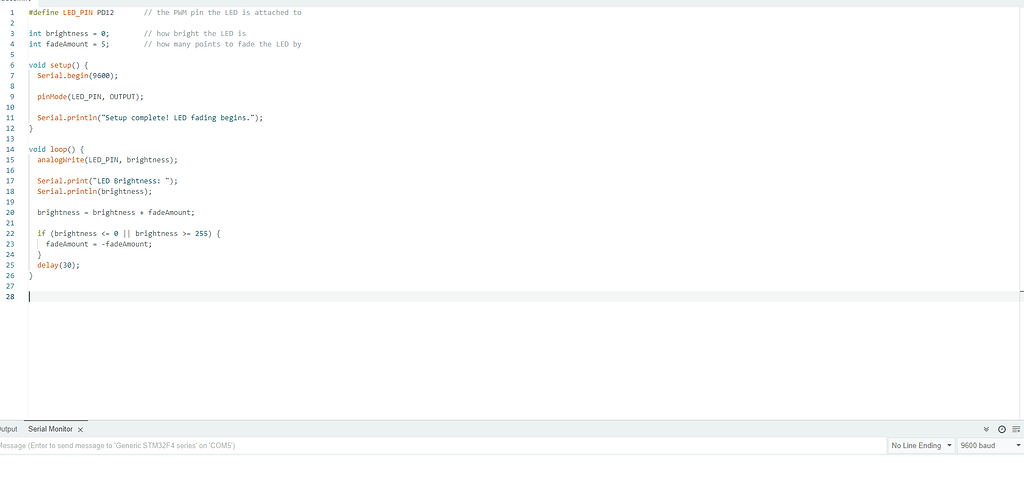
Task: Click line number 14 in the gutter
Action: (12, 149)
